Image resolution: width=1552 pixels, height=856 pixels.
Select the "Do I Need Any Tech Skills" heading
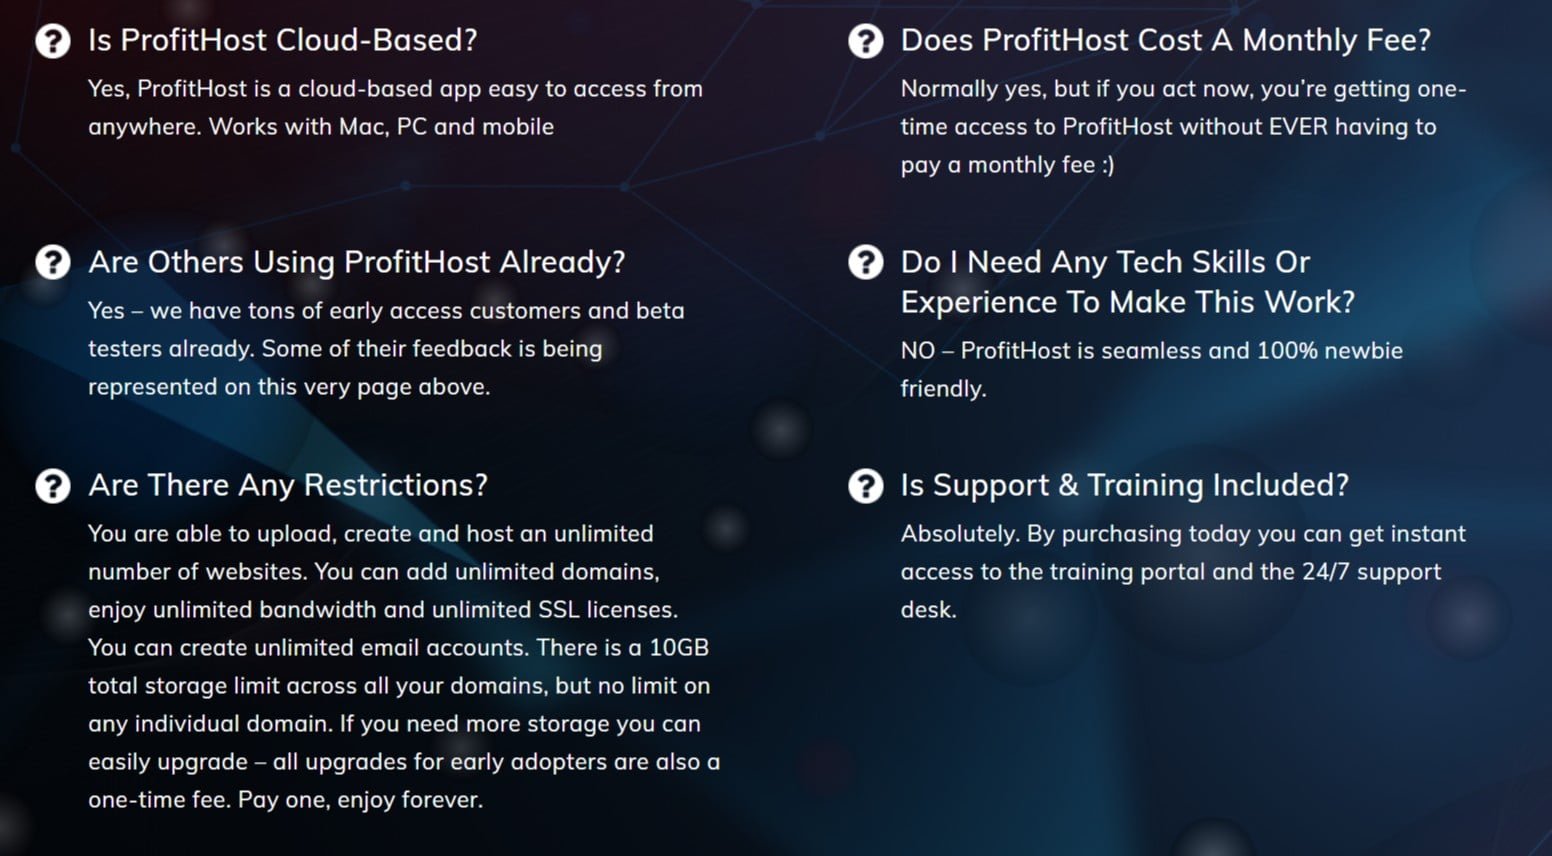click(x=1128, y=282)
